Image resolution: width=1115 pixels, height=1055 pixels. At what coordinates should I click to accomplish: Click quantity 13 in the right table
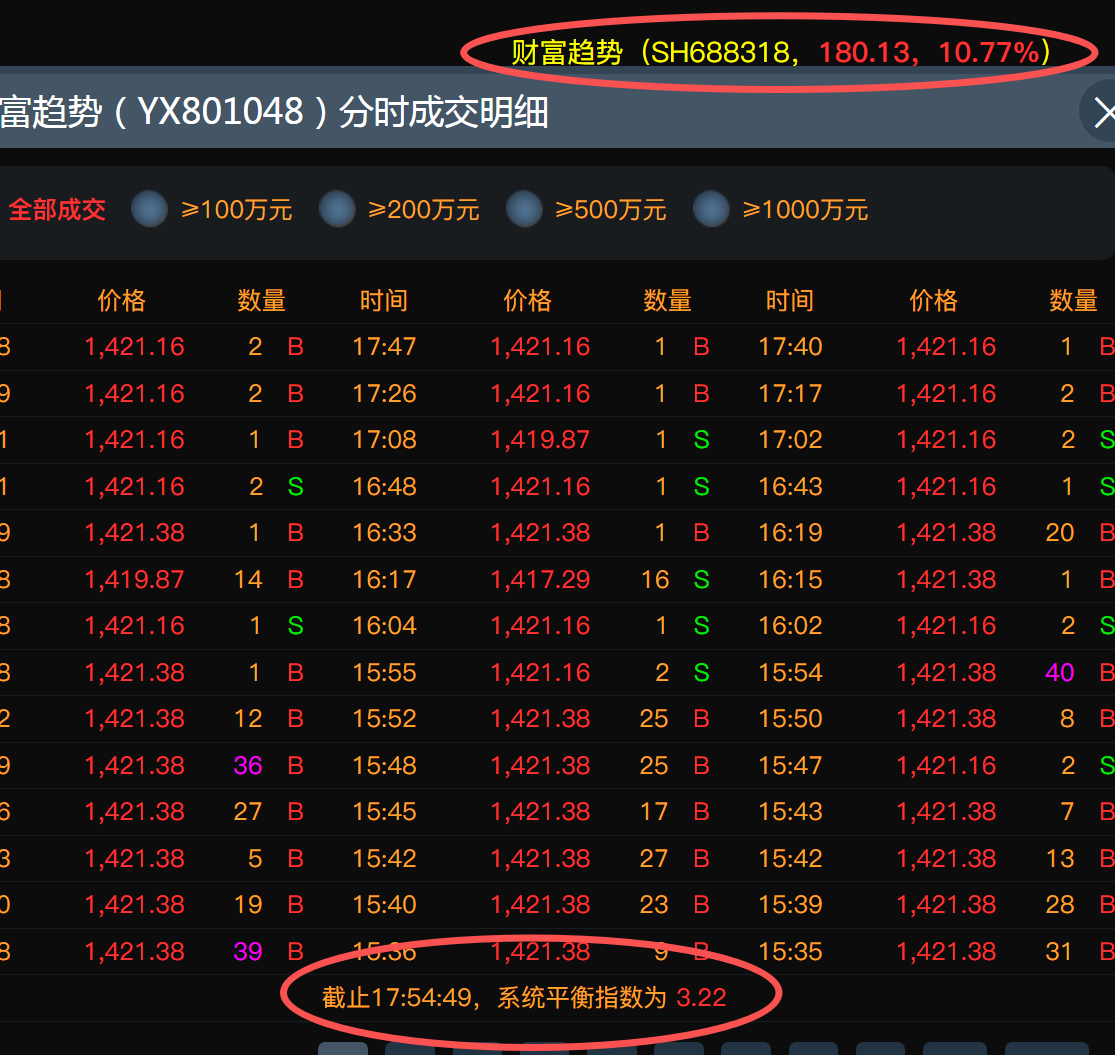click(x=1060, y=858)
